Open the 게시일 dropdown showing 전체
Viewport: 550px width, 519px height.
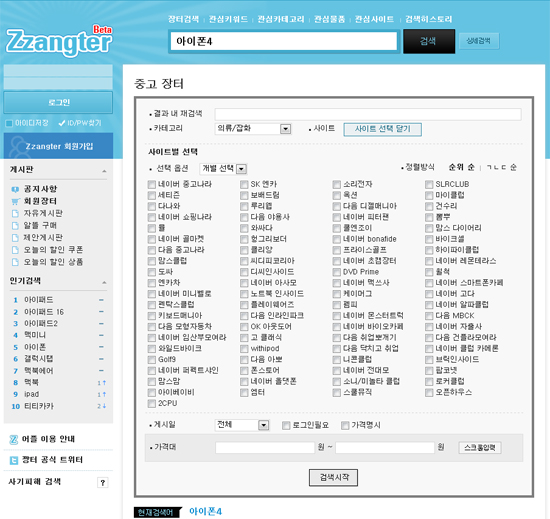point(242,425)
